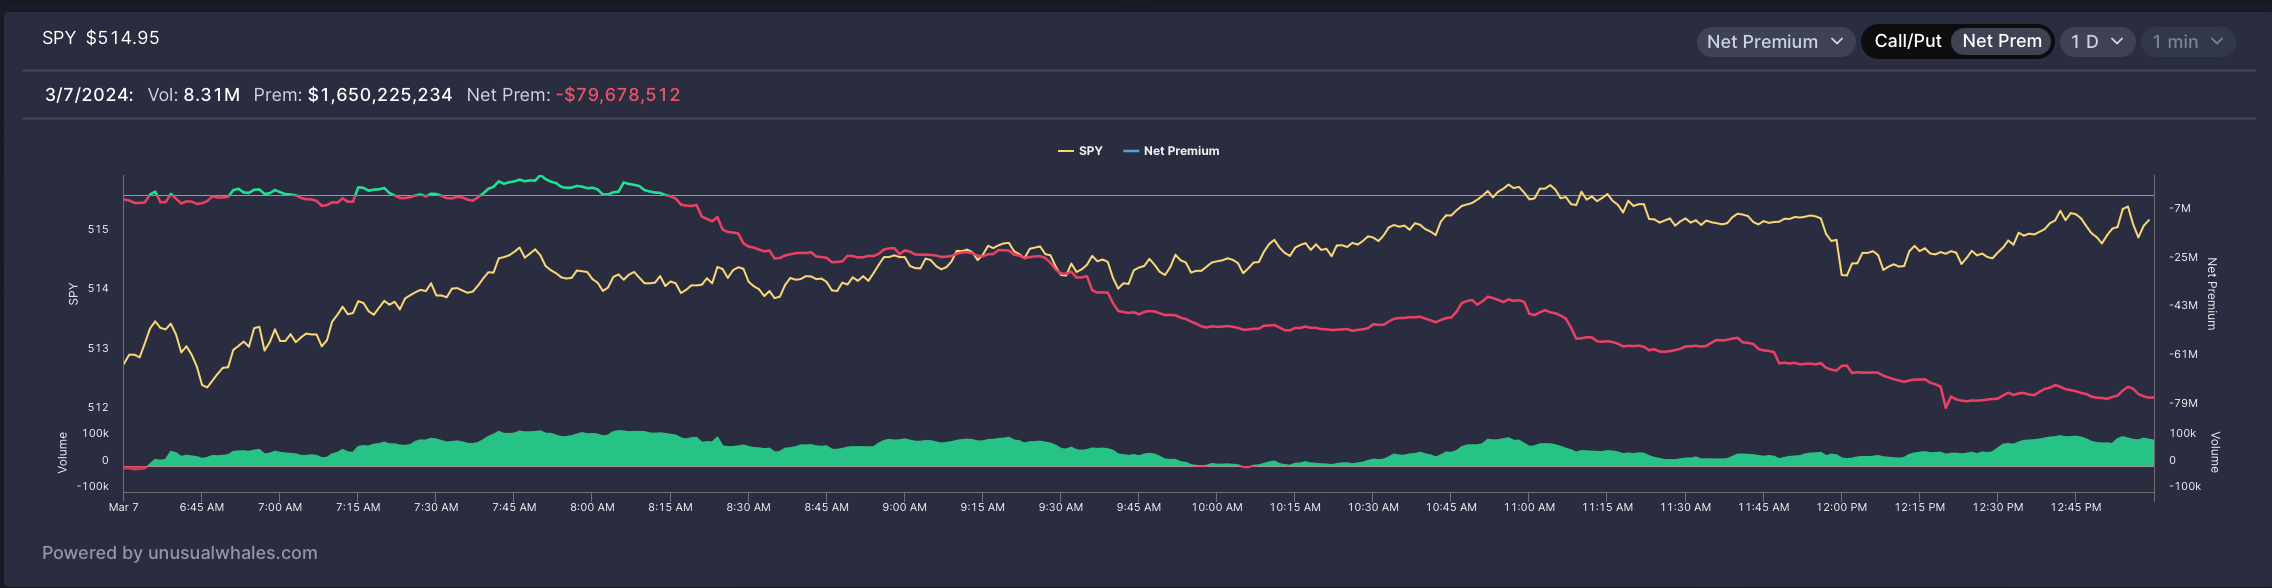Click the 7:00 AM axis label
The width and height of the screenshot is (2272, 588).
(280, 507)
